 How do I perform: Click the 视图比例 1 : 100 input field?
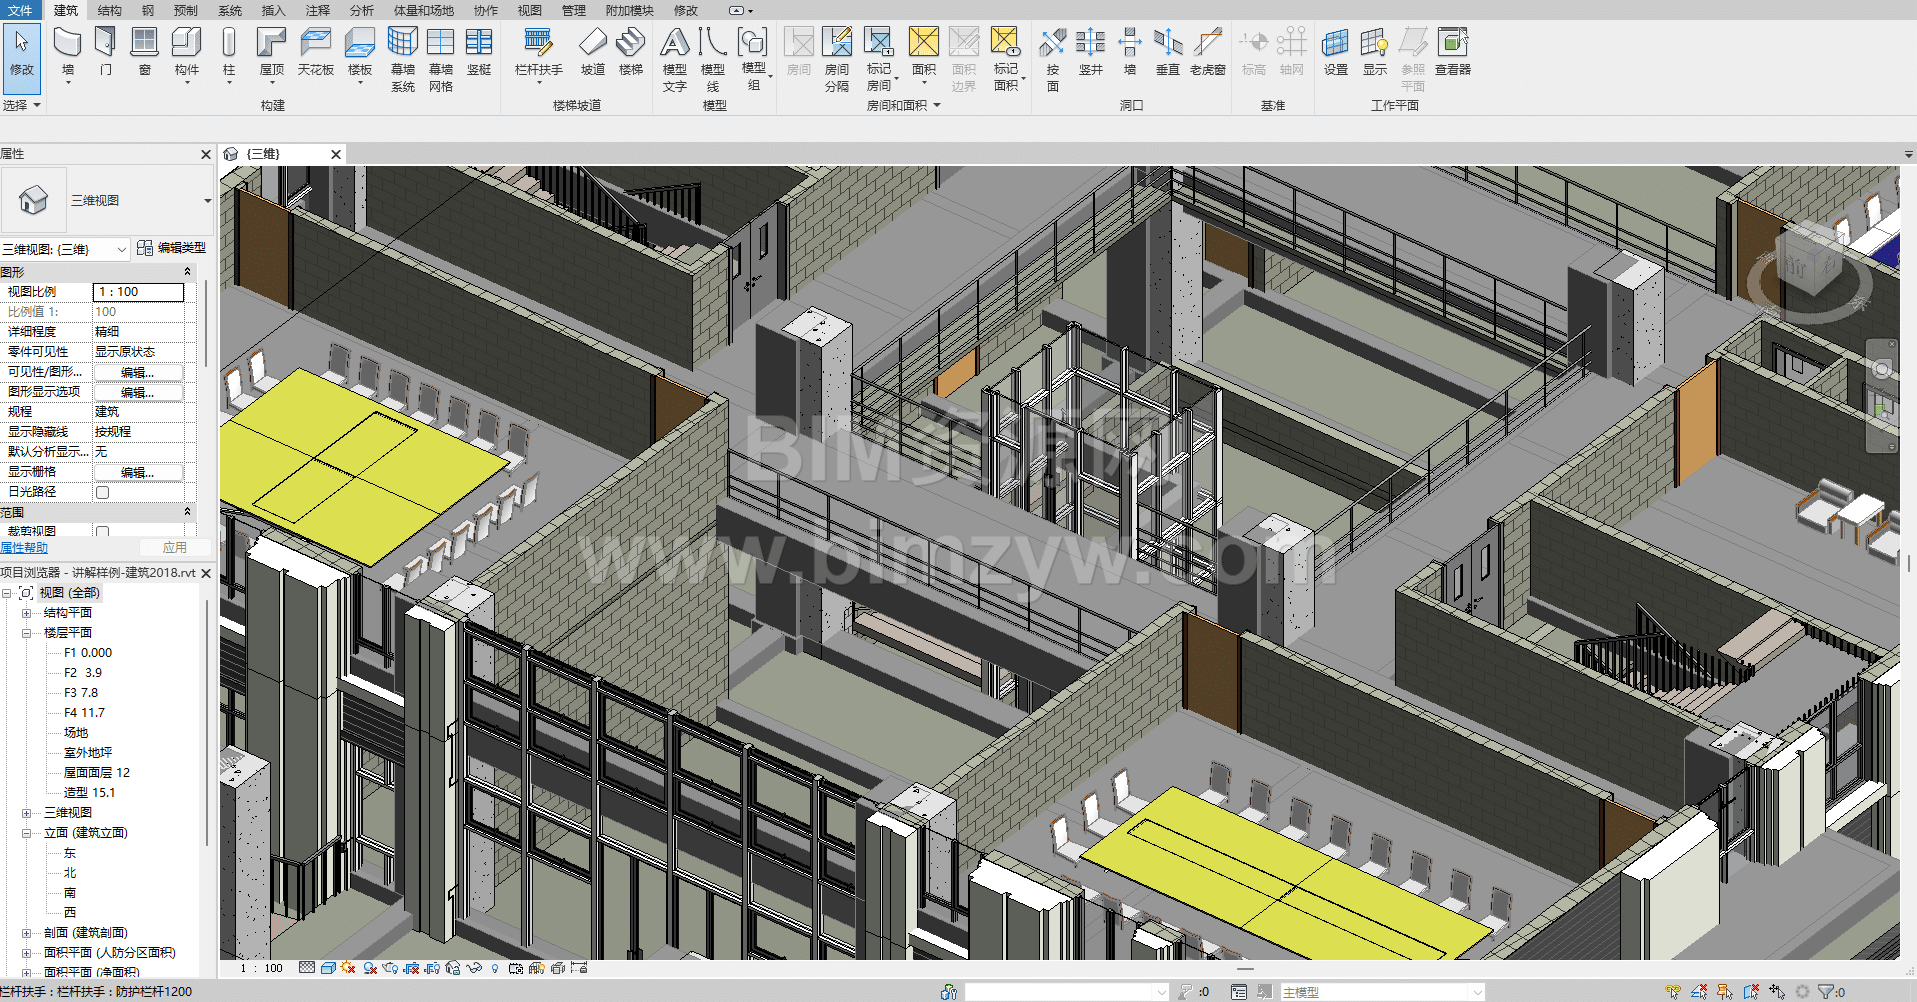point(138,292)
